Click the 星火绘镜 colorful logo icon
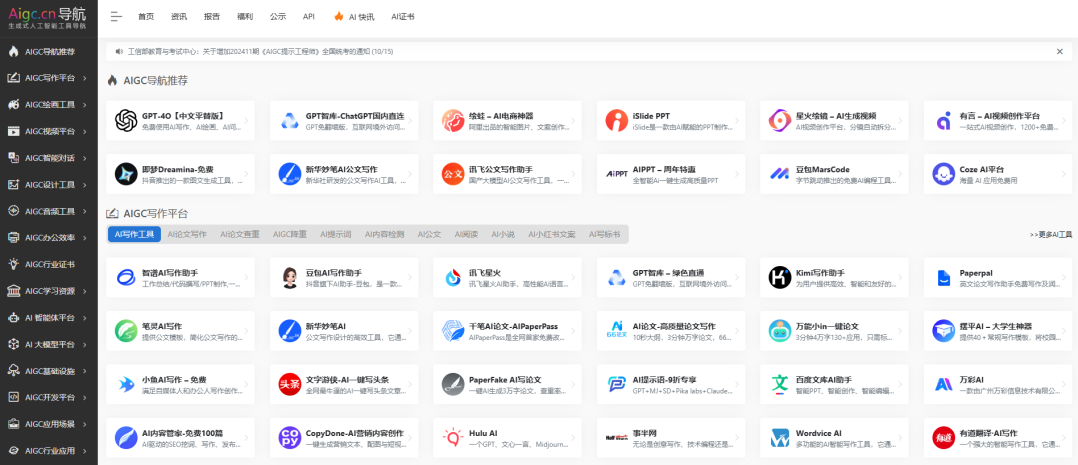This screenshot has height=465, width=1078. pyautogui.click(x=780, y=120)
